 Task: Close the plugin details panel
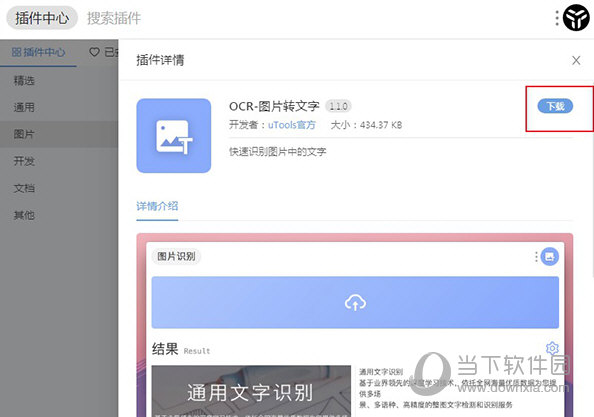(x=576, y=60)
